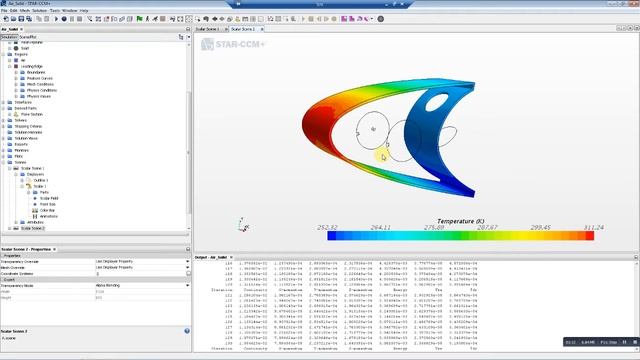Select the Interfaces tree item
Viewport: 640px width, 360px height.
(x=23, y=102)
